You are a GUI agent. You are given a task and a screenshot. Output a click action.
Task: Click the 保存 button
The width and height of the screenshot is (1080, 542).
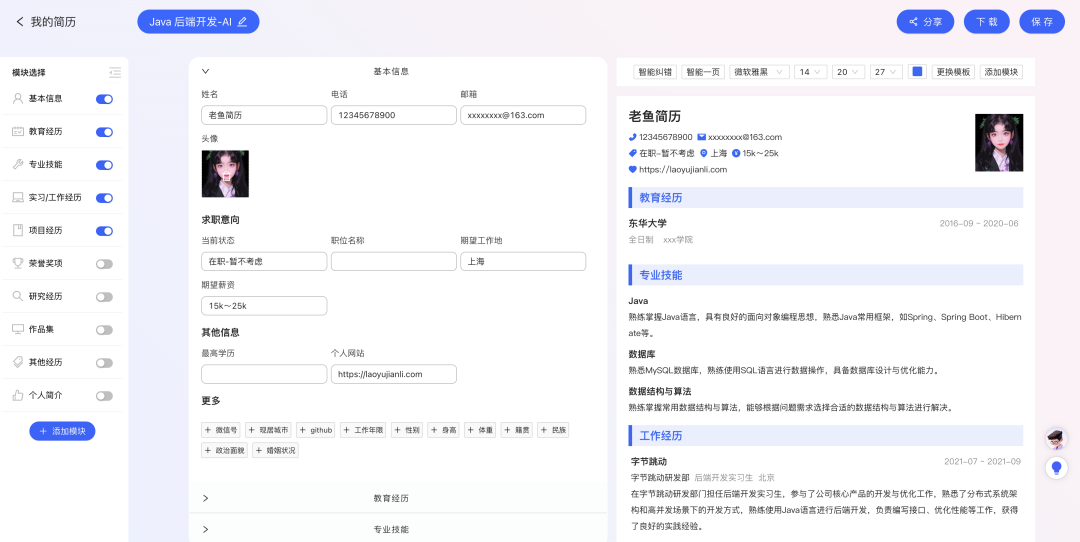[x=1042, y=22]
